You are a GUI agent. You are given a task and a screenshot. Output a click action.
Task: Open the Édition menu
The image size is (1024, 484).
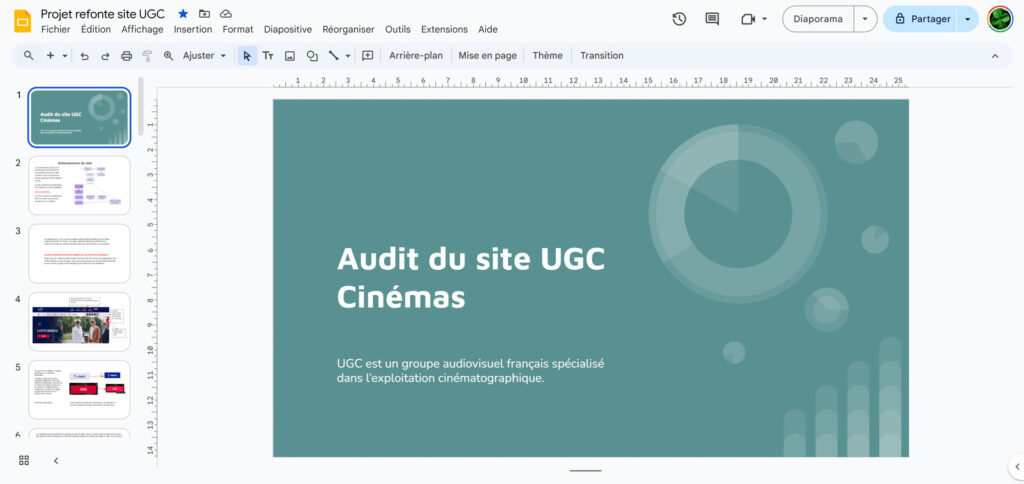click(96, 29)
